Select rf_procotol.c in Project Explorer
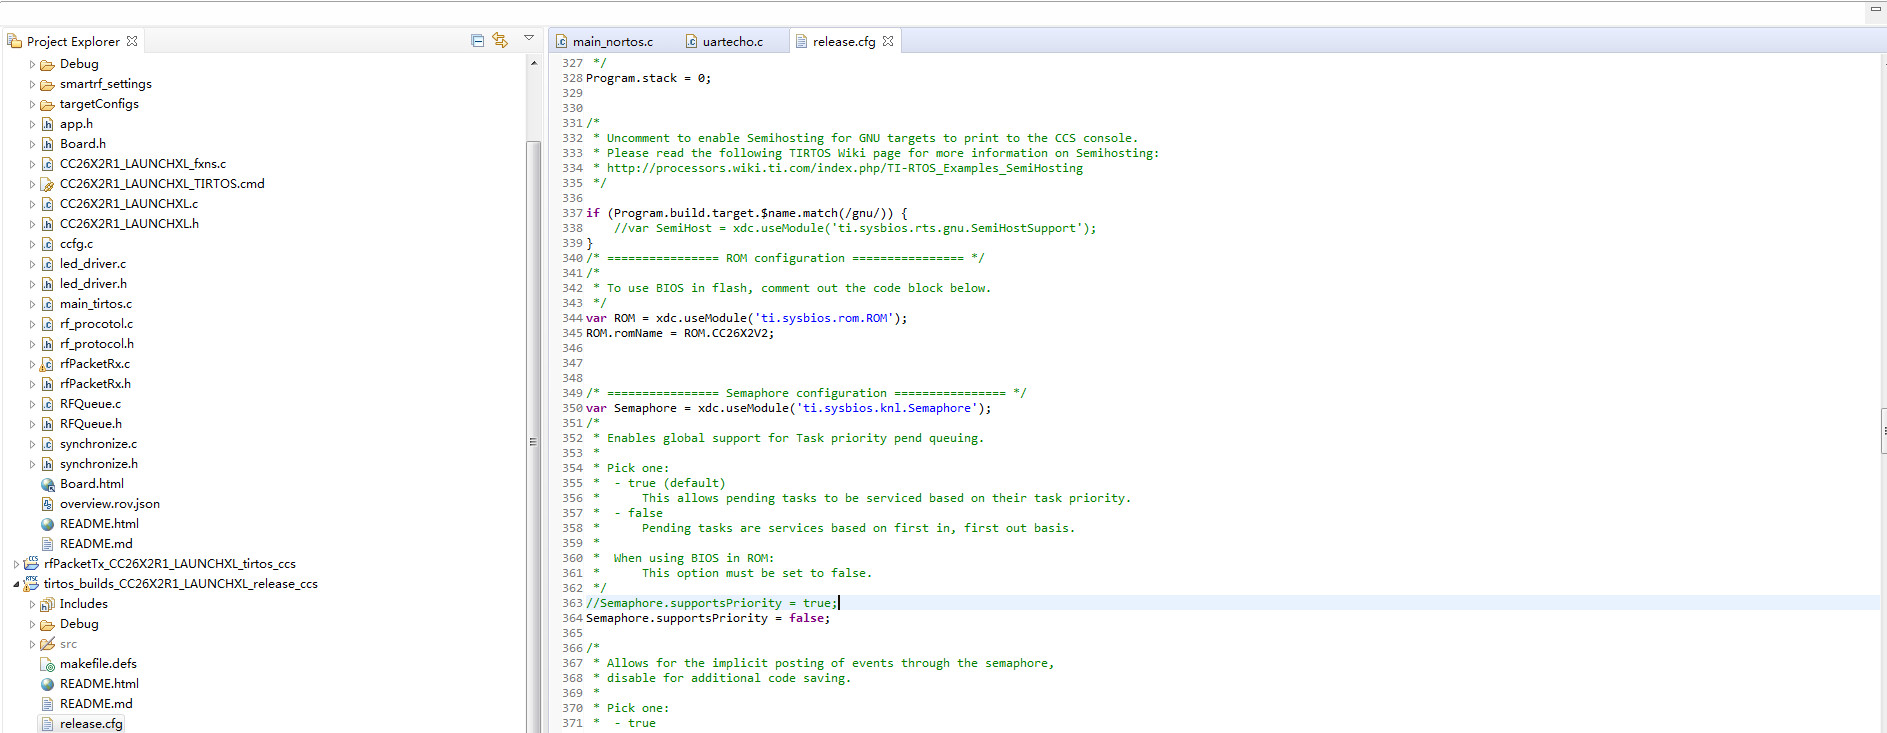This screenshot has height=733, width=1887. point(96,324)
